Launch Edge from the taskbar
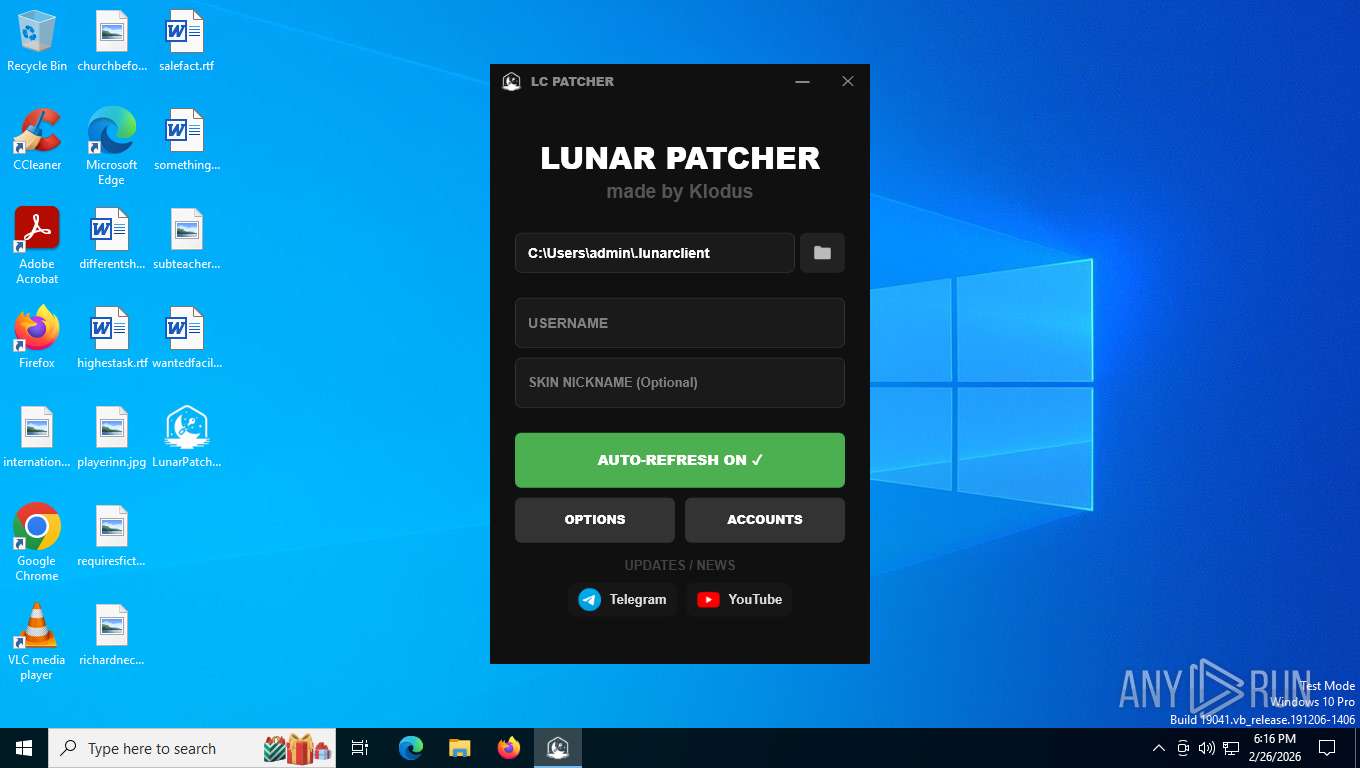 click(411, 748)
